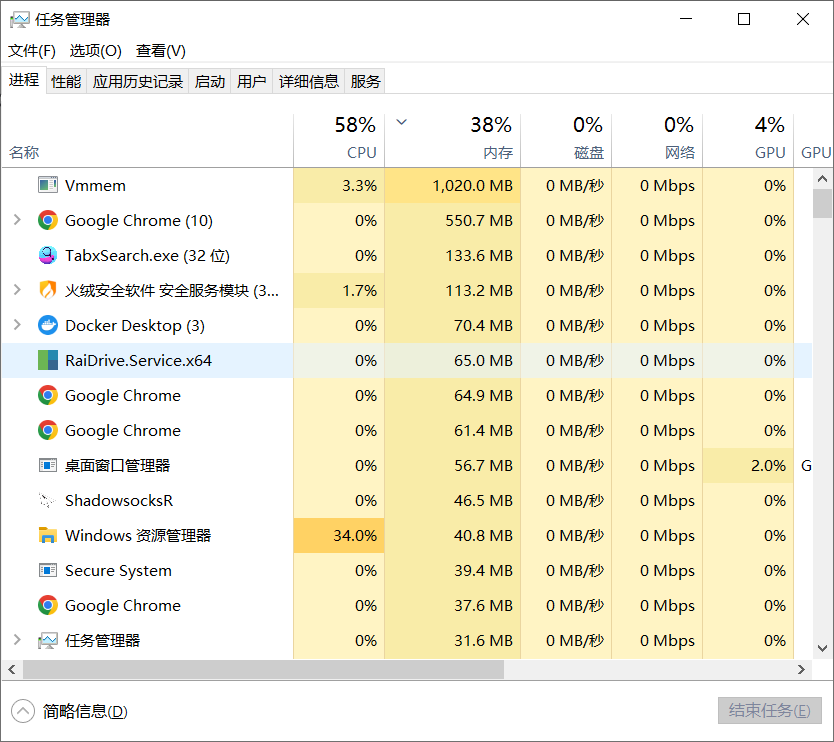Sort by the 内存 column header
834x742 pixels.
click(453, 139)
